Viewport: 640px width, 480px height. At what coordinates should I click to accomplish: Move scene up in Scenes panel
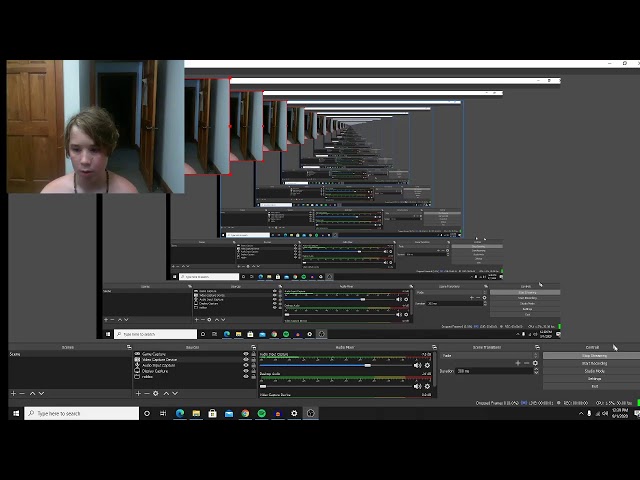(x=32, y=393)
